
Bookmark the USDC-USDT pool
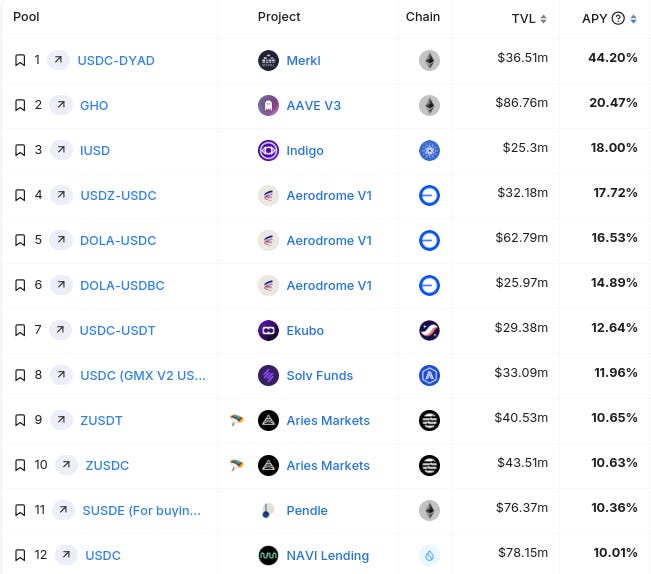[20, 330]
